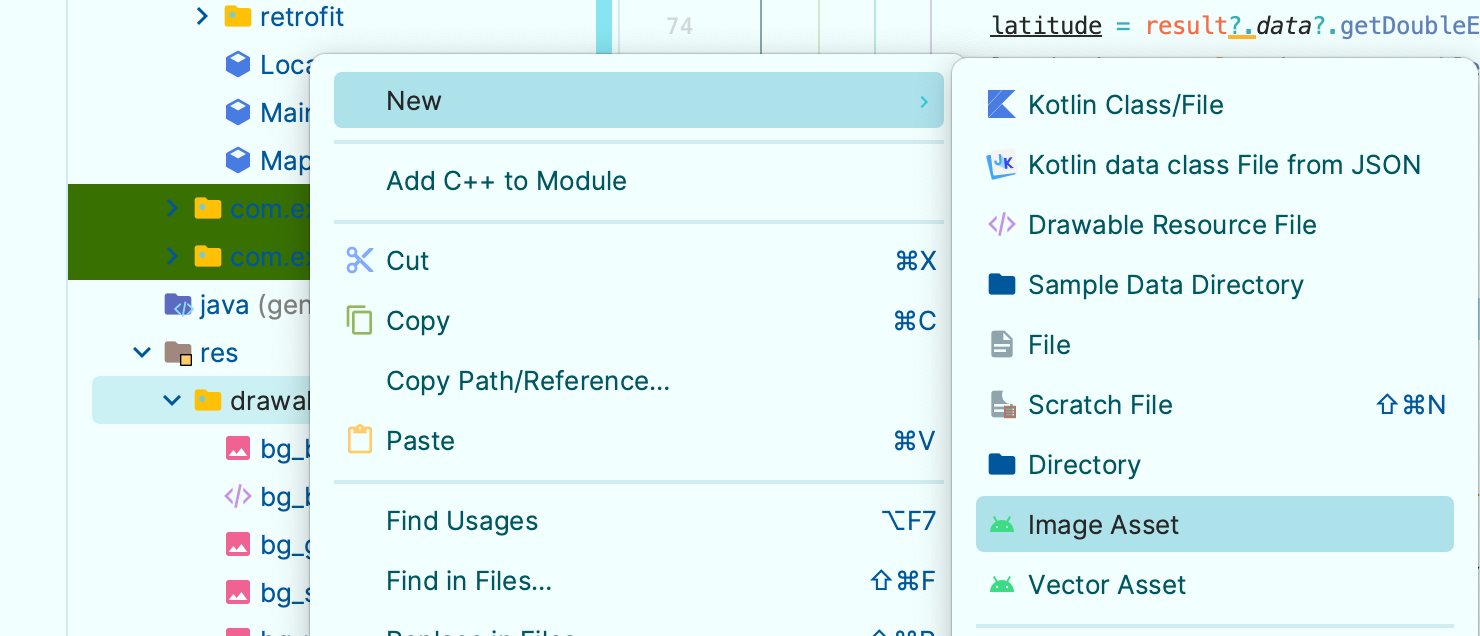Click the res folder icon
The width and height of the screenshot is (1480, 636).
click(x=178, y=353)
